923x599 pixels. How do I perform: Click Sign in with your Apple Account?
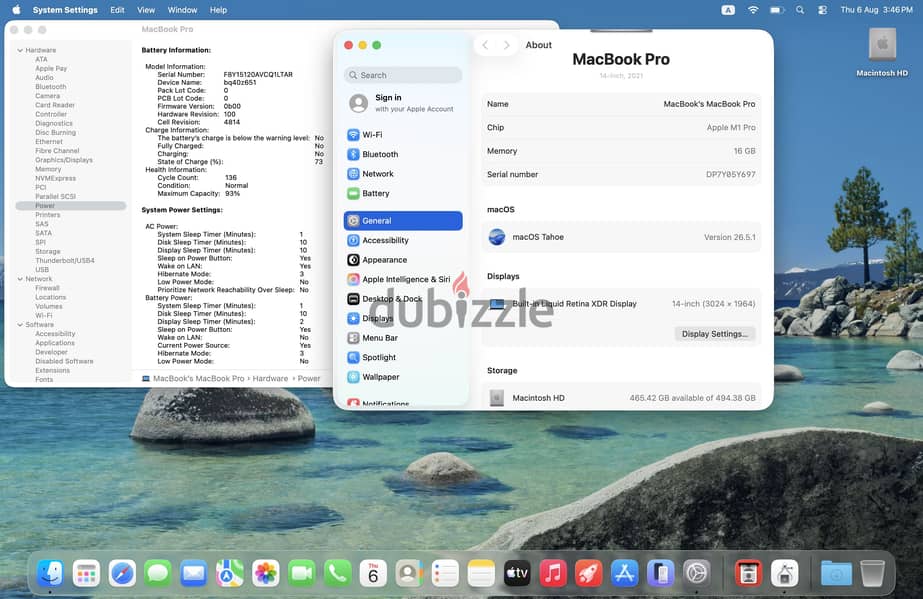coord(403,103)
